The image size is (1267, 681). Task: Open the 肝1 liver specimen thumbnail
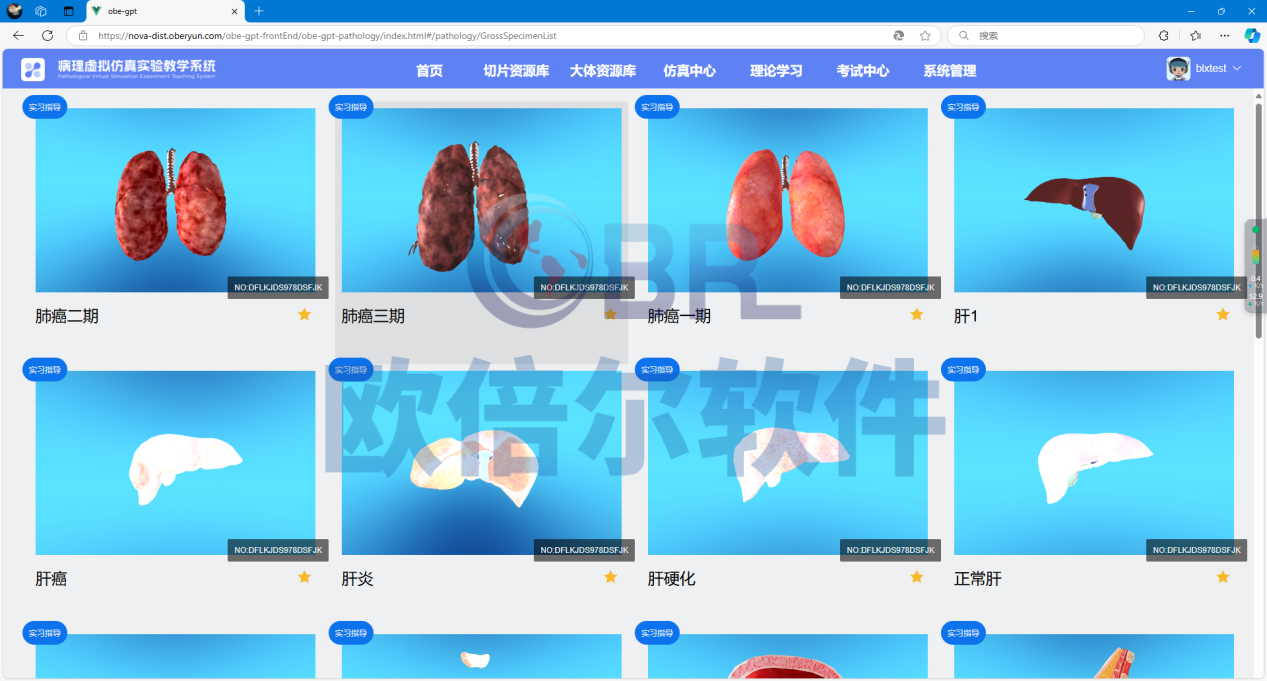(1093, 200)
